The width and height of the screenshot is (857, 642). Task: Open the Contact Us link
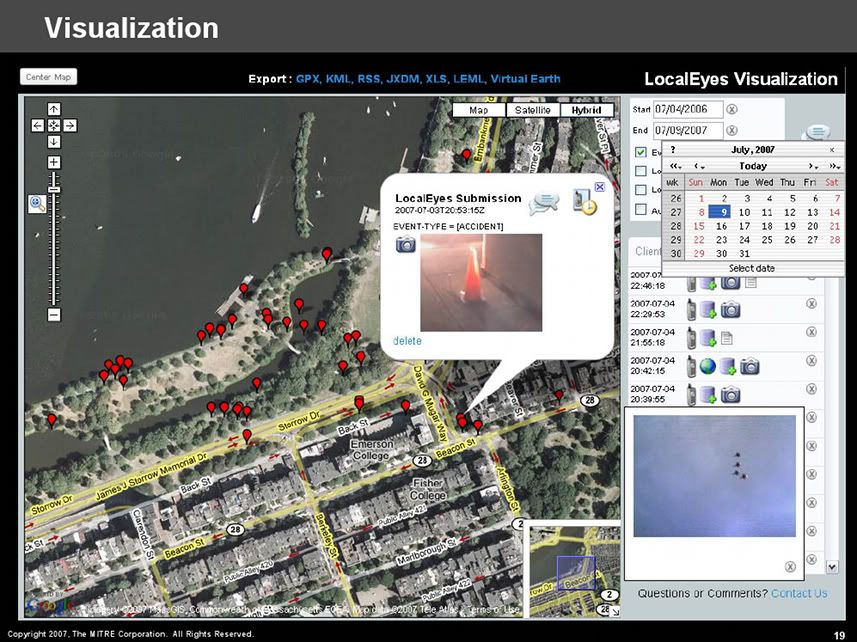coord(799,593)
